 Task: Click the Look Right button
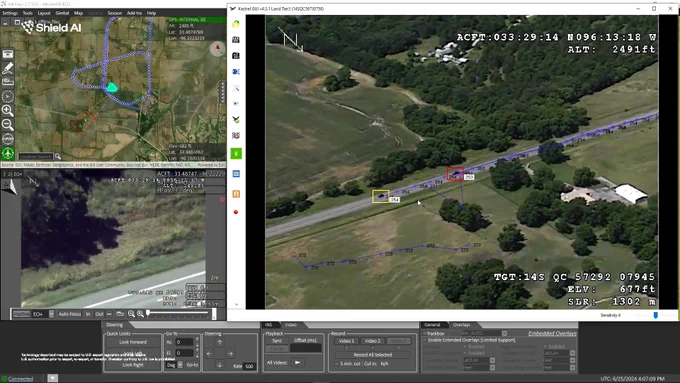(x=133, y=365)
